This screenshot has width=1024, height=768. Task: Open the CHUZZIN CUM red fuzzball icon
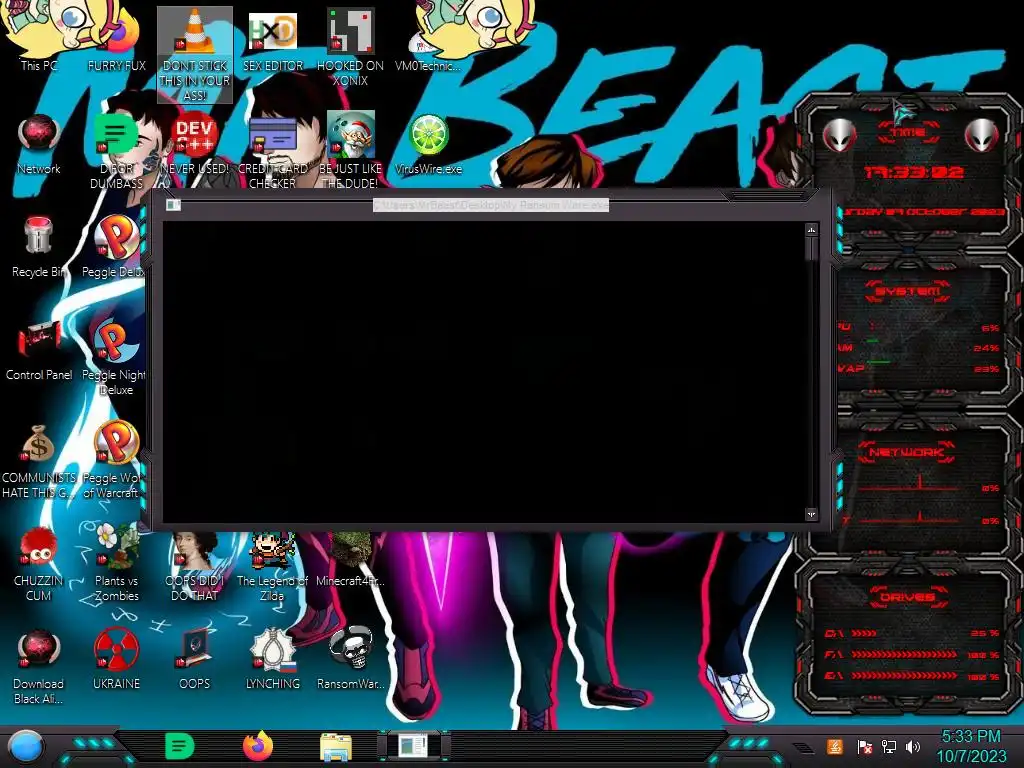(x=39, y=564)
